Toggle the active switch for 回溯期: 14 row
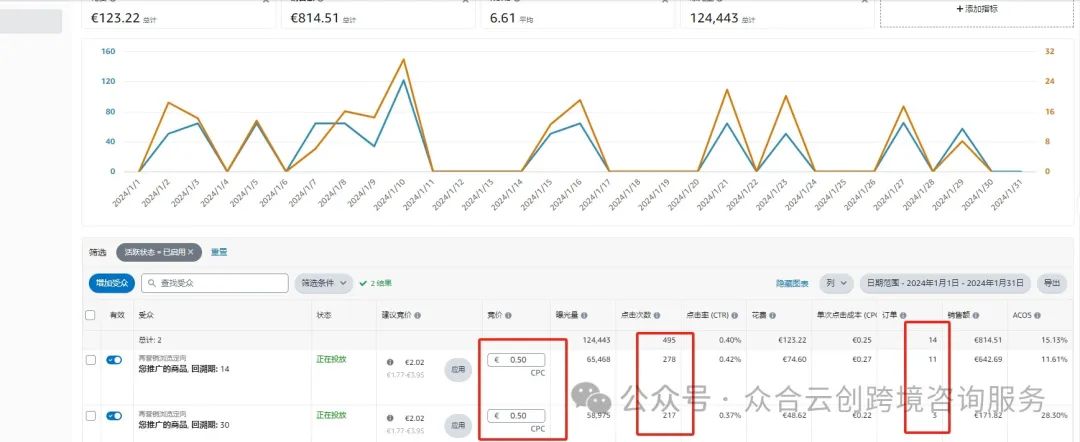The height and width of the screenshot is (442, 1080). click(x=114, y=360)
